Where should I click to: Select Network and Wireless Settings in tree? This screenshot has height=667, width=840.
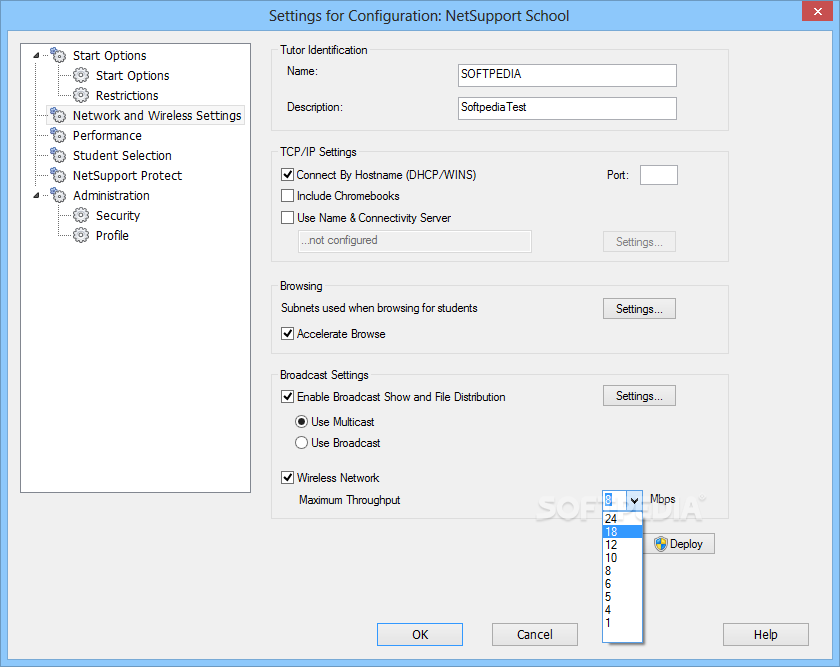point(157,115)
